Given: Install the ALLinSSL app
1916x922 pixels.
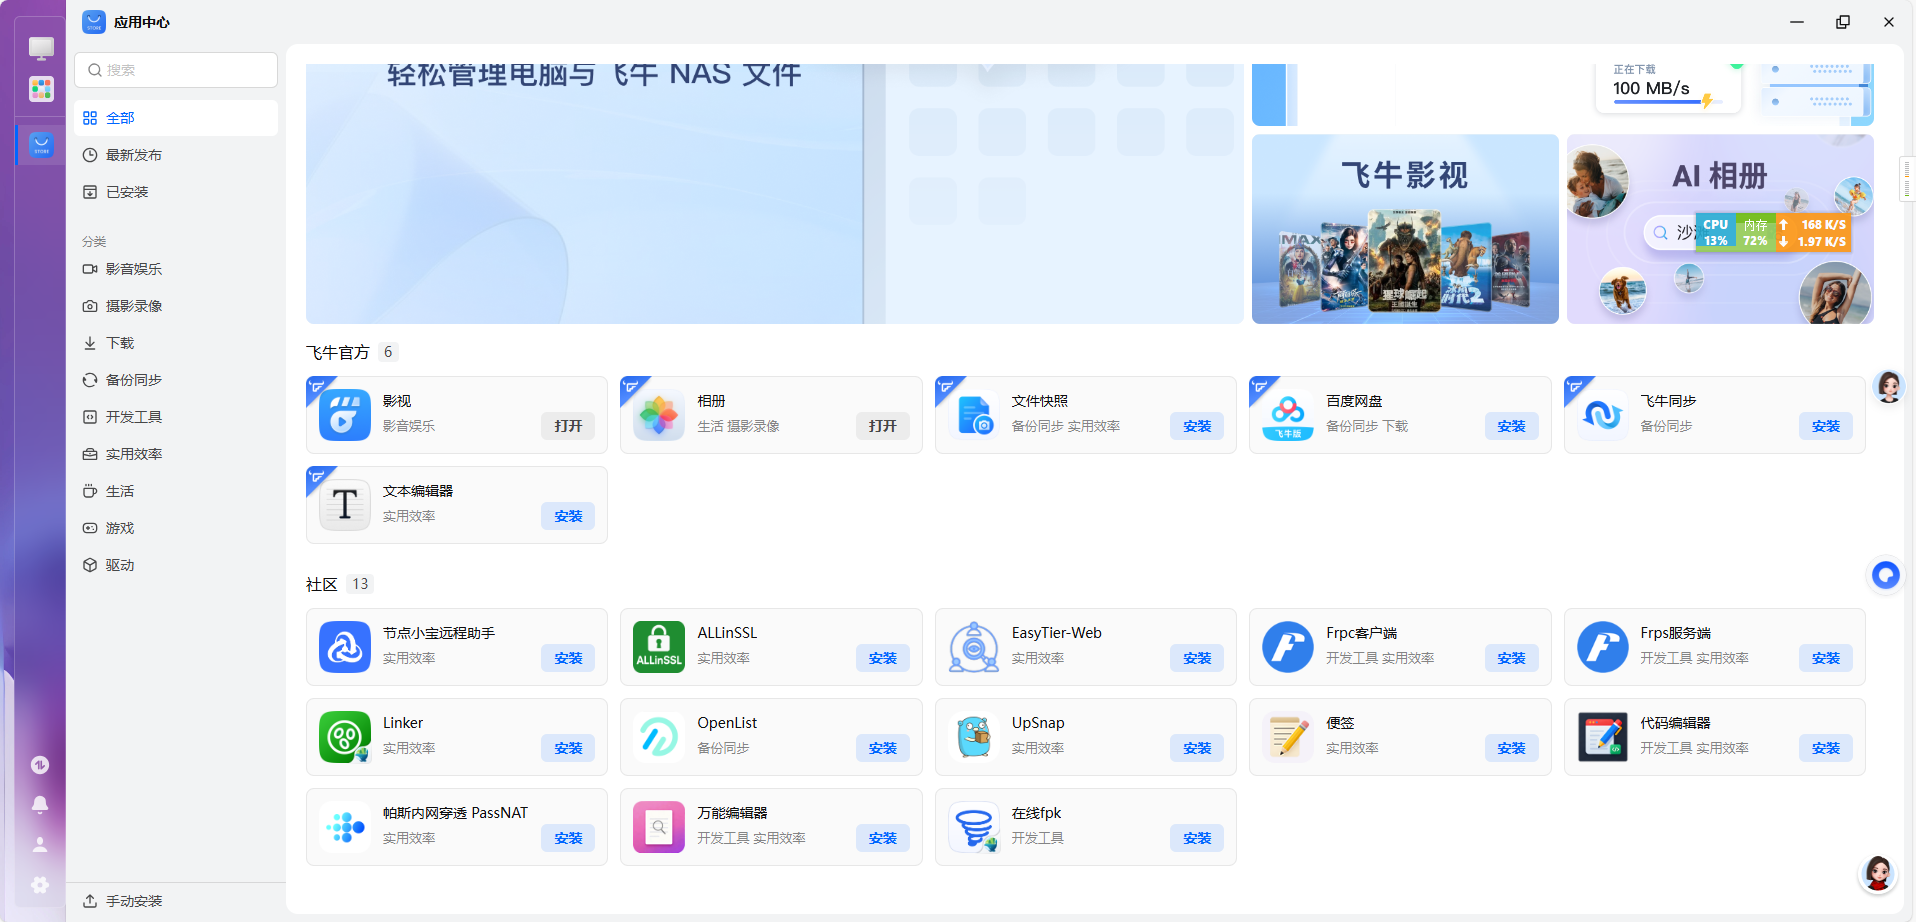Looking at the screenshot, I should click(883, 658).
